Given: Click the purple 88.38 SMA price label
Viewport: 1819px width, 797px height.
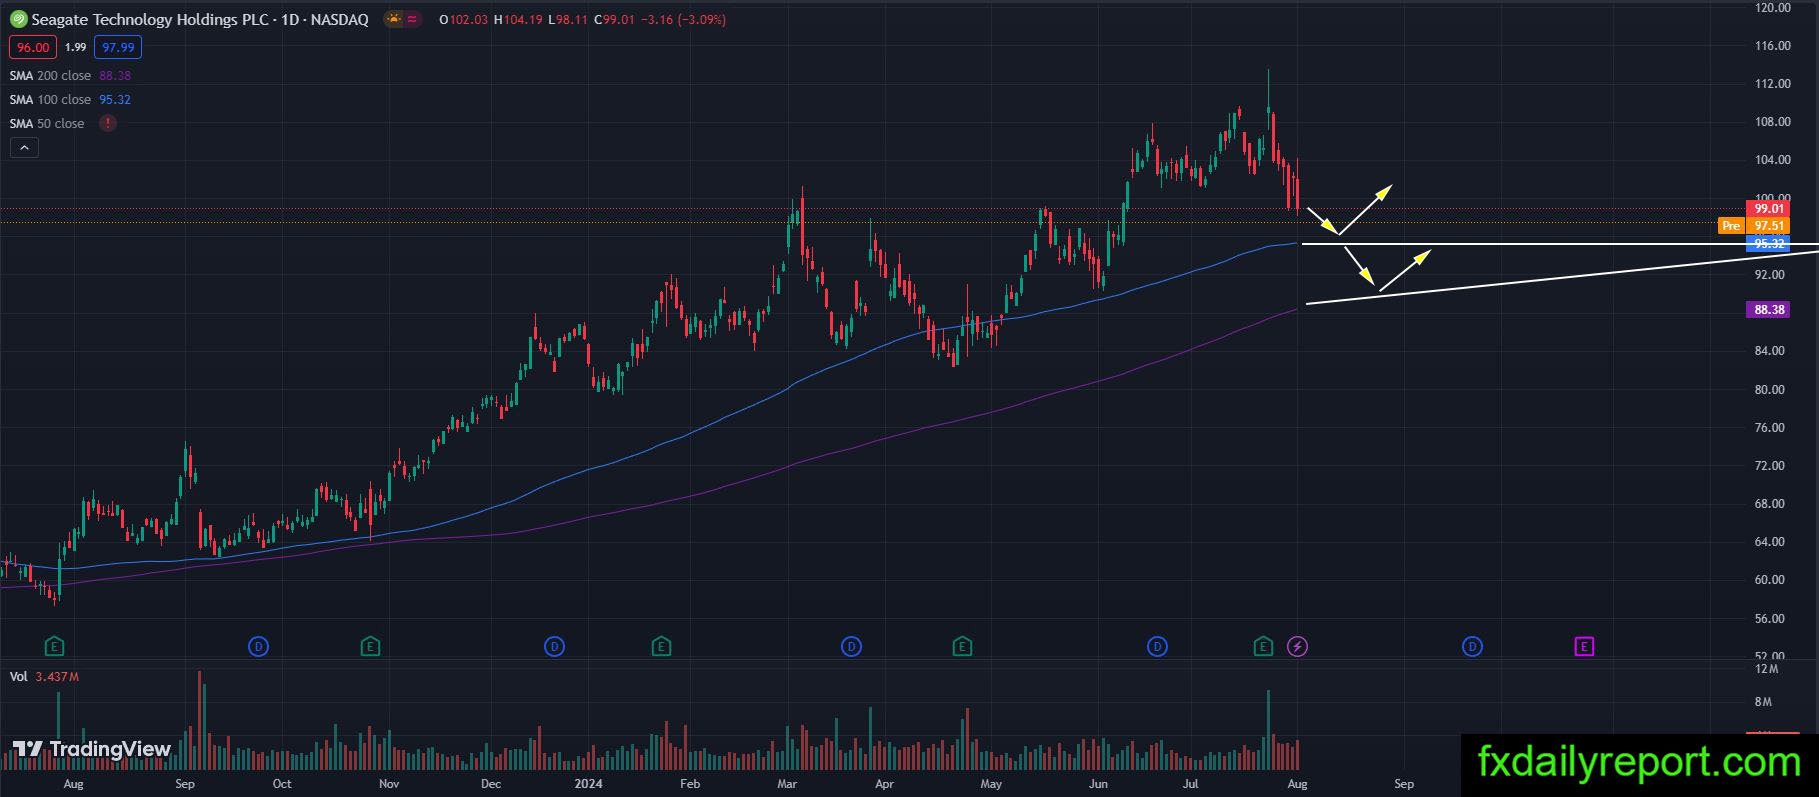Looking at the screenshot, I should 1768,310.
